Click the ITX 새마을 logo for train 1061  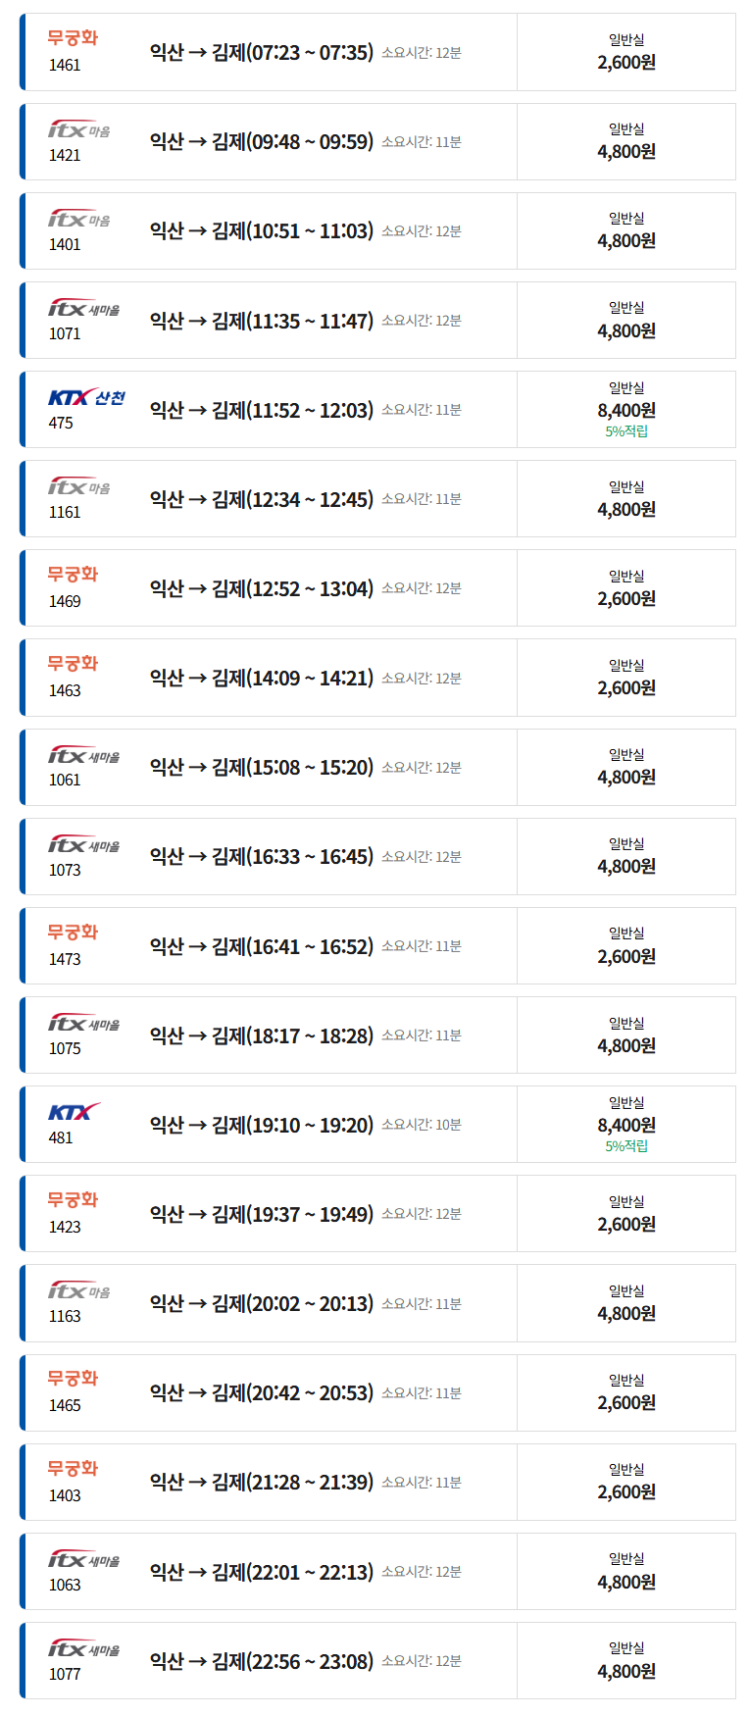click(x=84, y=756)
